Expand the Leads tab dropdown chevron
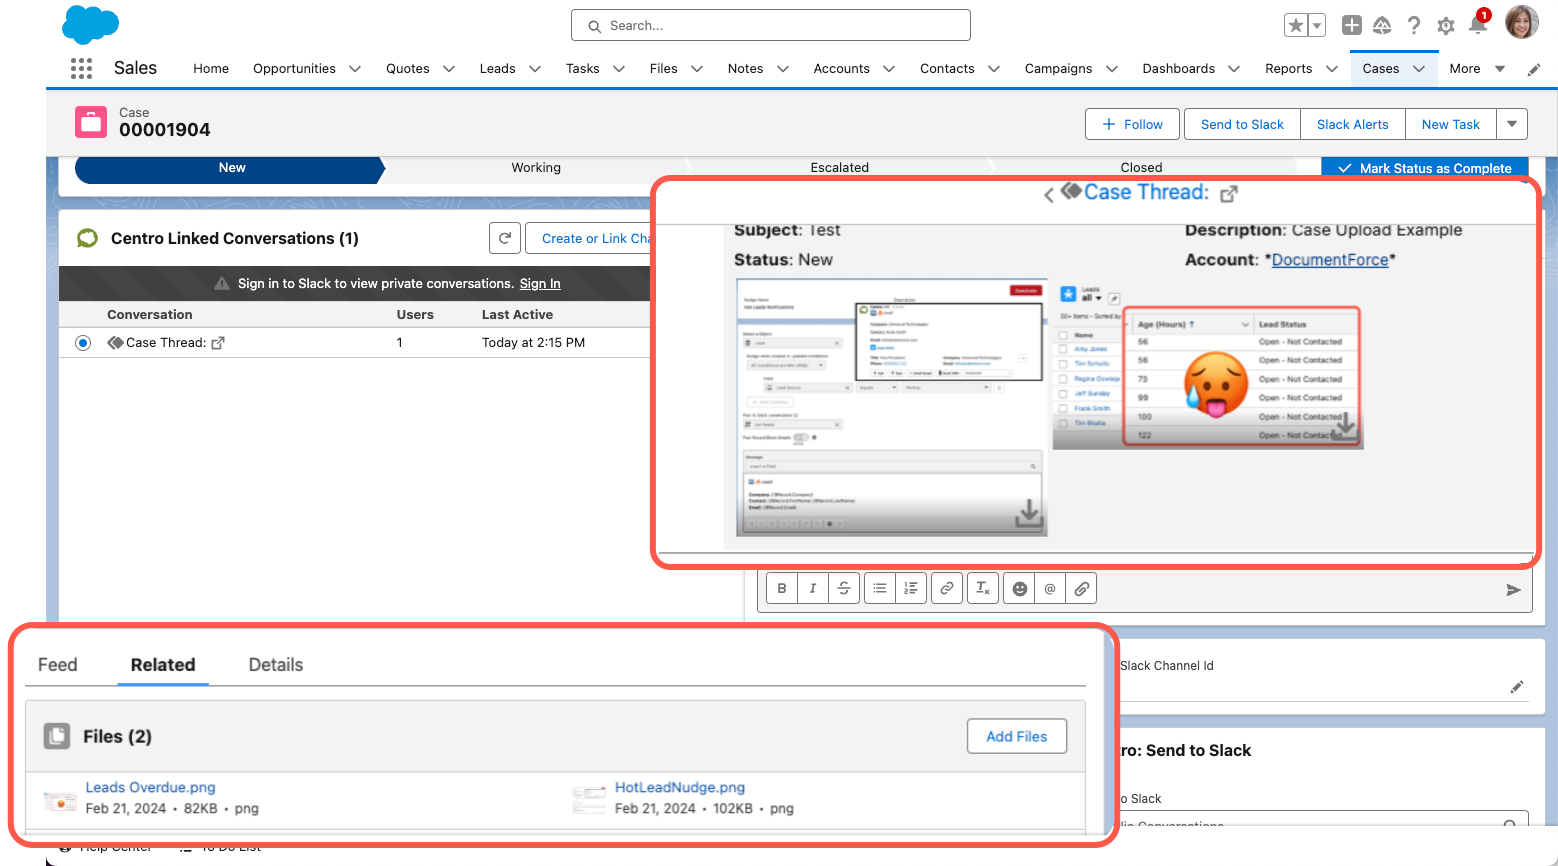Viewport: 1558px width, 866px height. pyautogui.click(x=535, y=69)
